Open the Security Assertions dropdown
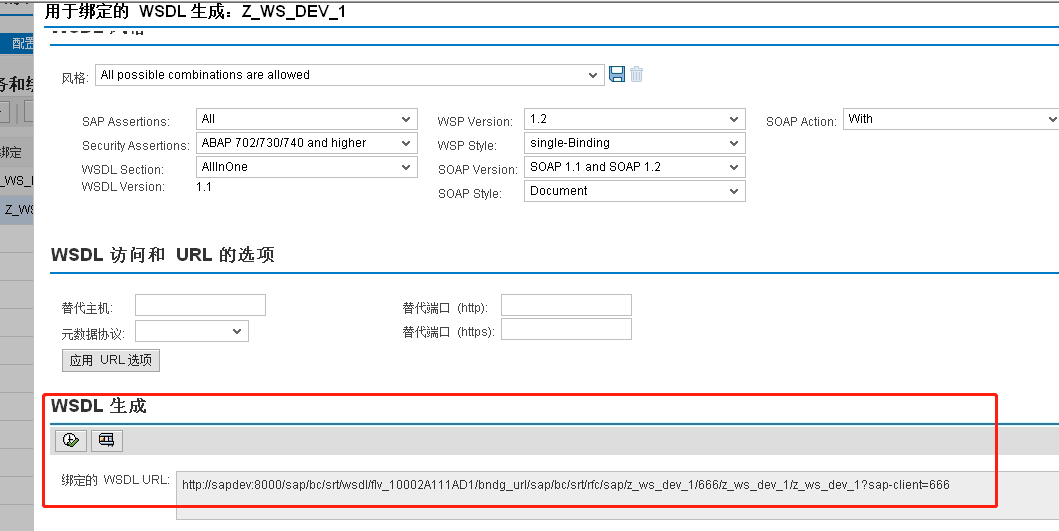1059x531 pixels. (307, 143)
